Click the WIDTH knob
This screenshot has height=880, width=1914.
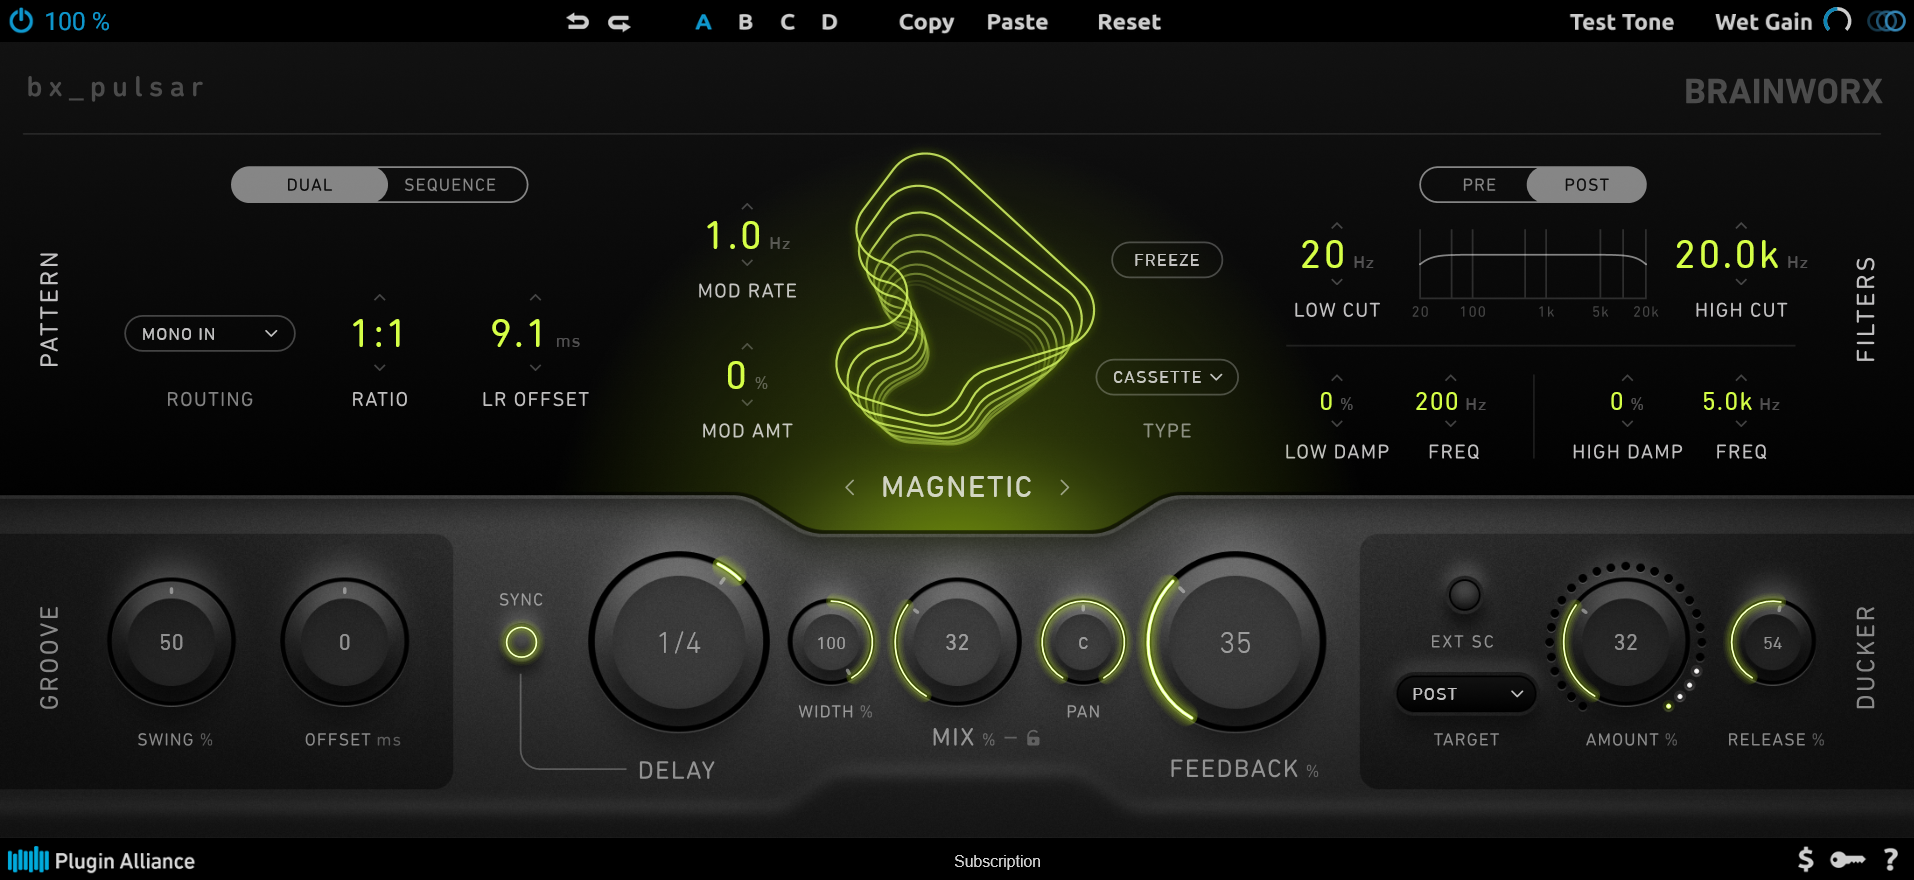(831, 642)
